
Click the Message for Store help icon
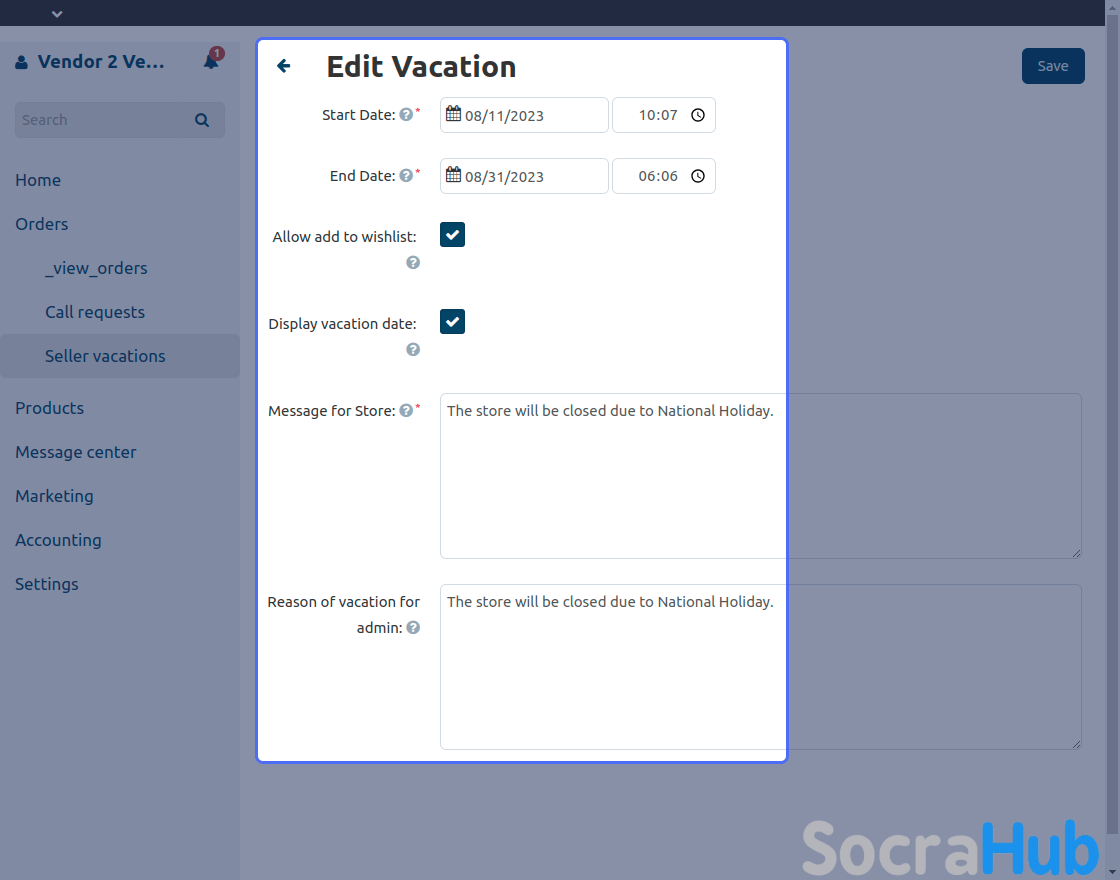406,411
